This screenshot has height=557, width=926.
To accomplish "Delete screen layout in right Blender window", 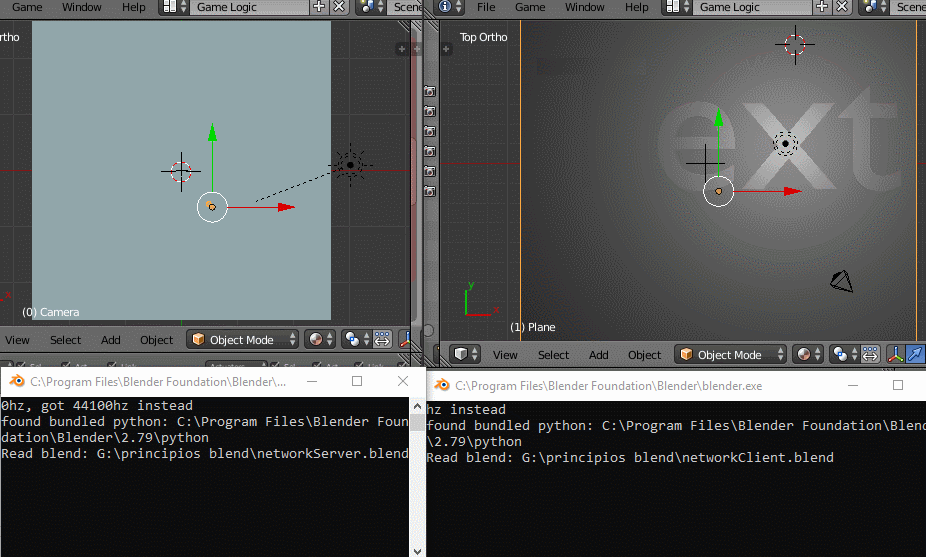I will (842, 7).
